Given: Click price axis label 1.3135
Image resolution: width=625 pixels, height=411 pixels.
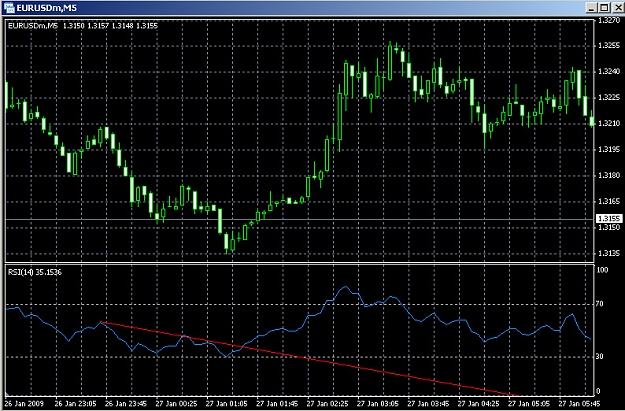Looking at the screenshot, I should tap(609, 253).
